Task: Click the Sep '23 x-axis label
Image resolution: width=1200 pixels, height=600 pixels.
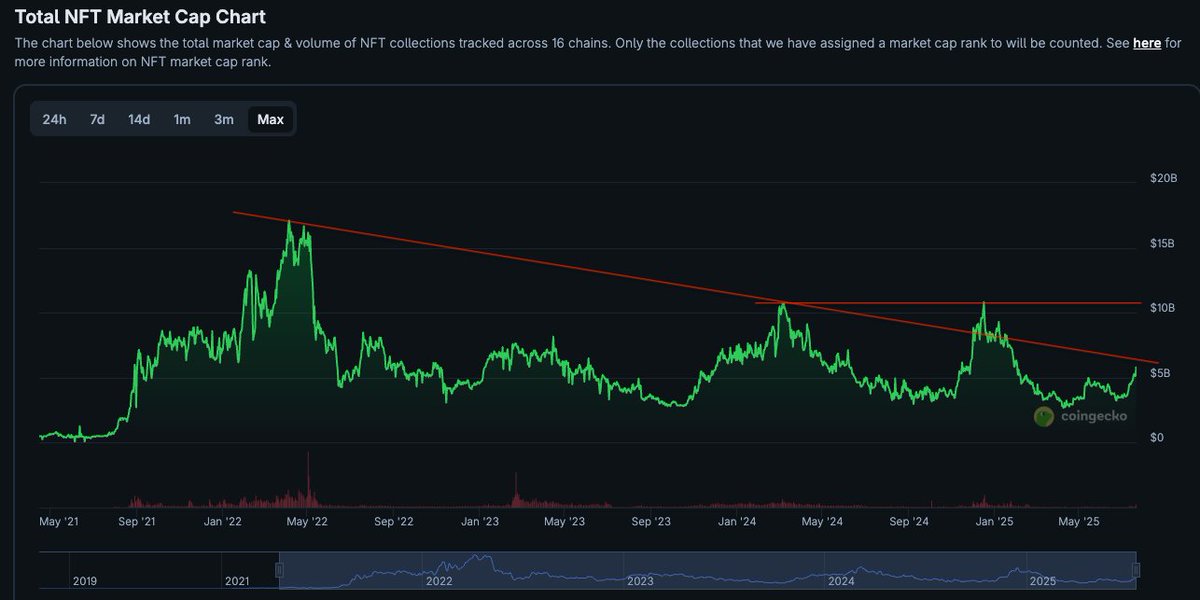Action: pos(651,522)
